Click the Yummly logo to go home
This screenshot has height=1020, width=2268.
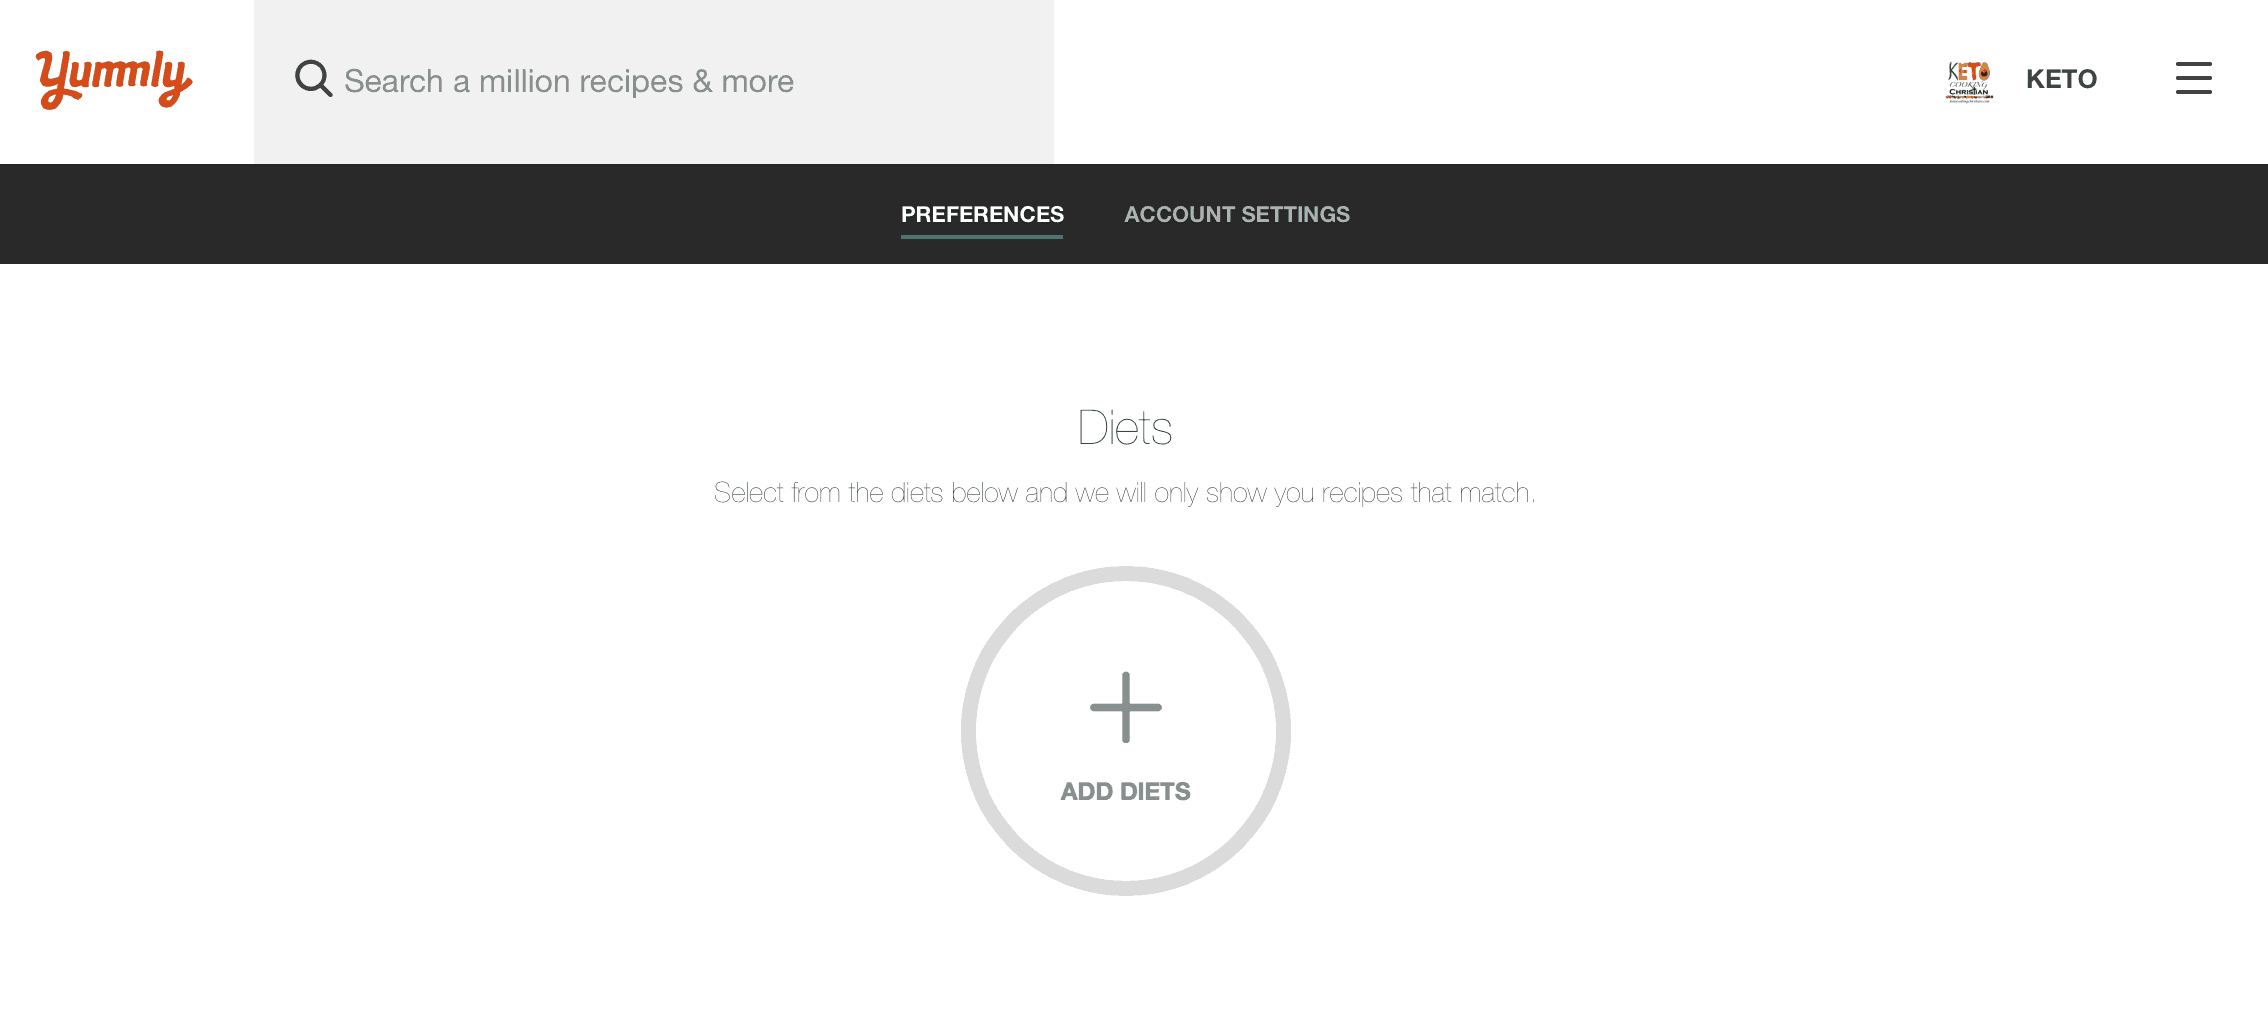point(114,79)
